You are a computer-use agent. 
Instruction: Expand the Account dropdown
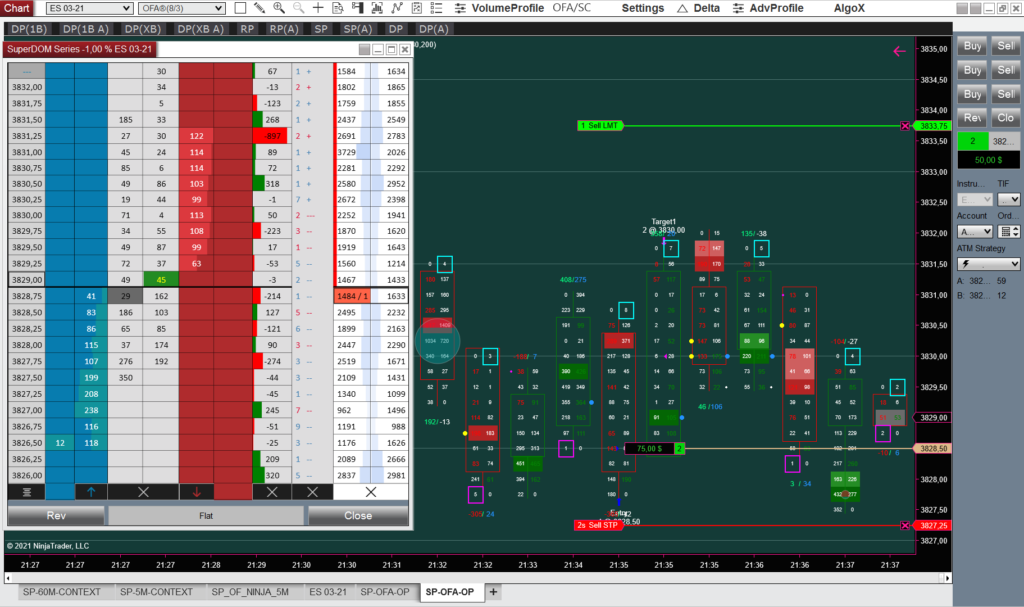pyautogui.click(x=974, y=231)
